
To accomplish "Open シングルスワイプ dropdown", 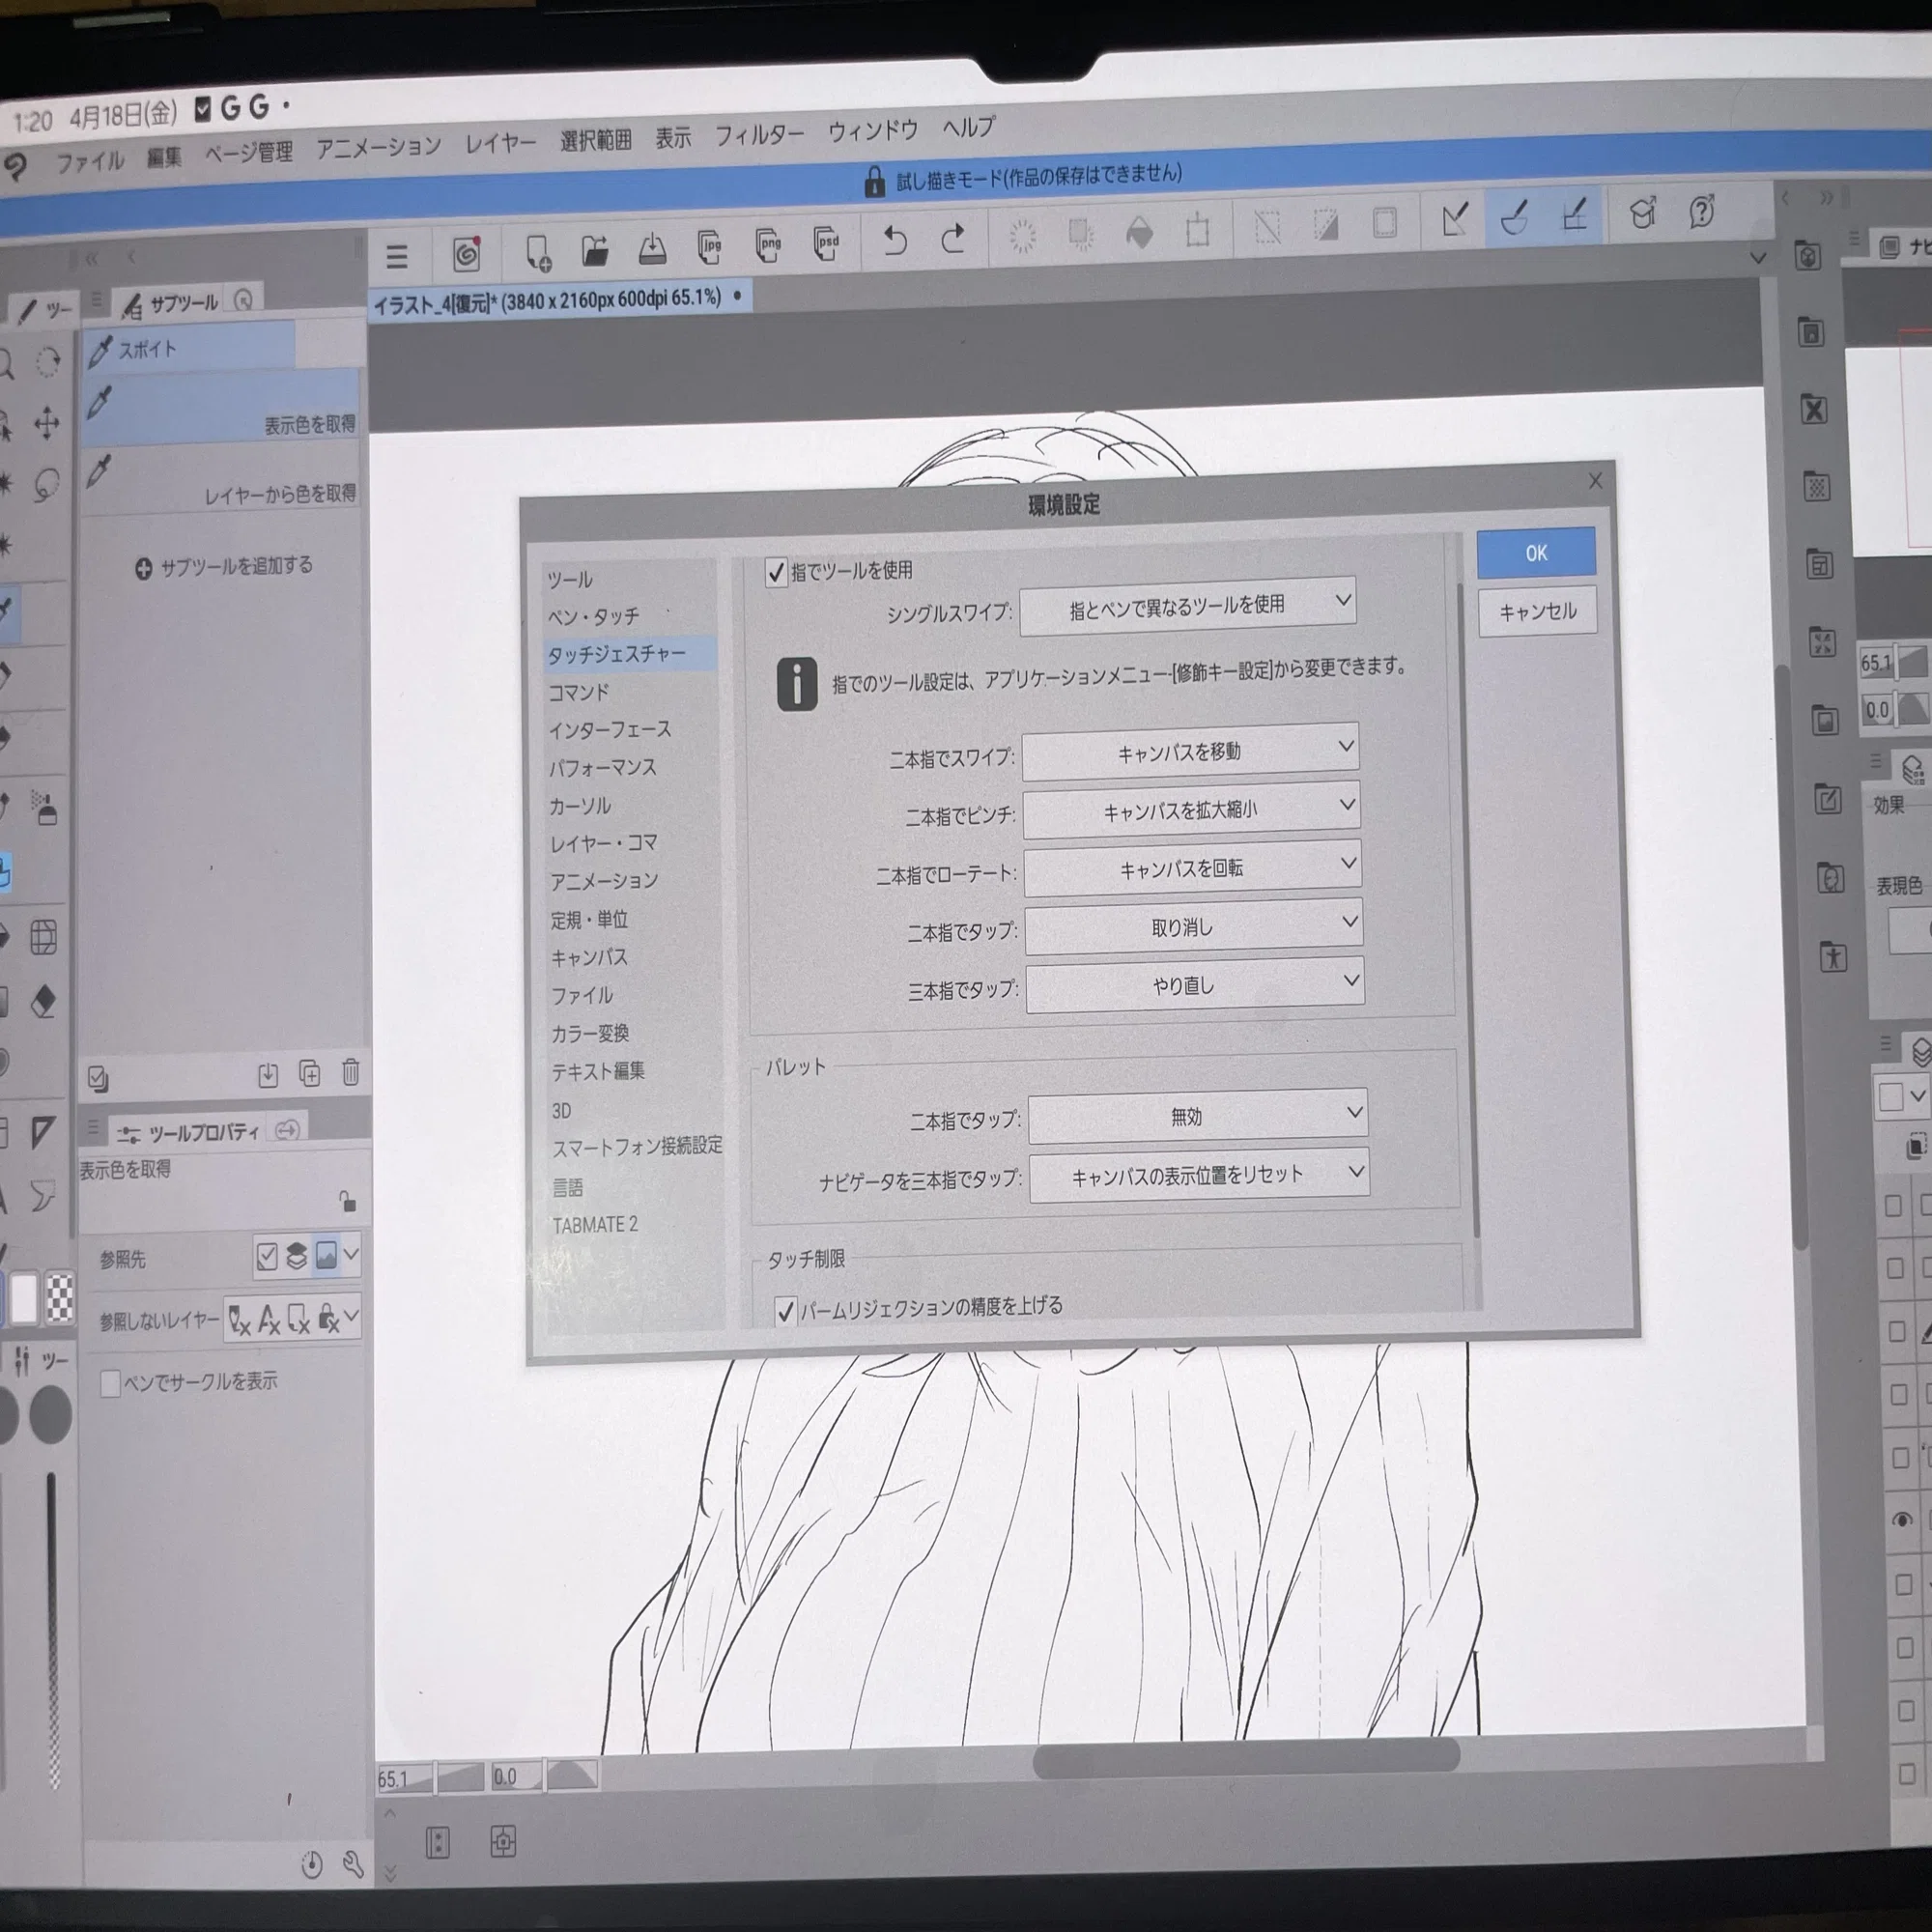I will [1188, 606].
